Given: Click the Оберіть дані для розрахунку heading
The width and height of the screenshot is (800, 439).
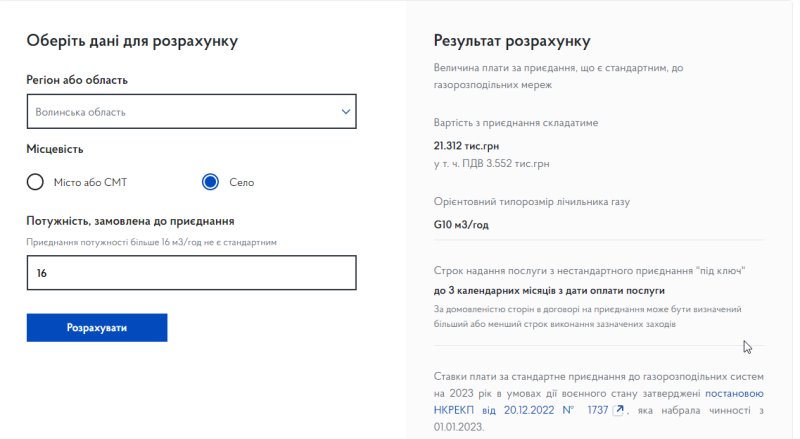Looking at the screenshot, I should pyautogui.click(x=137, y=41).
